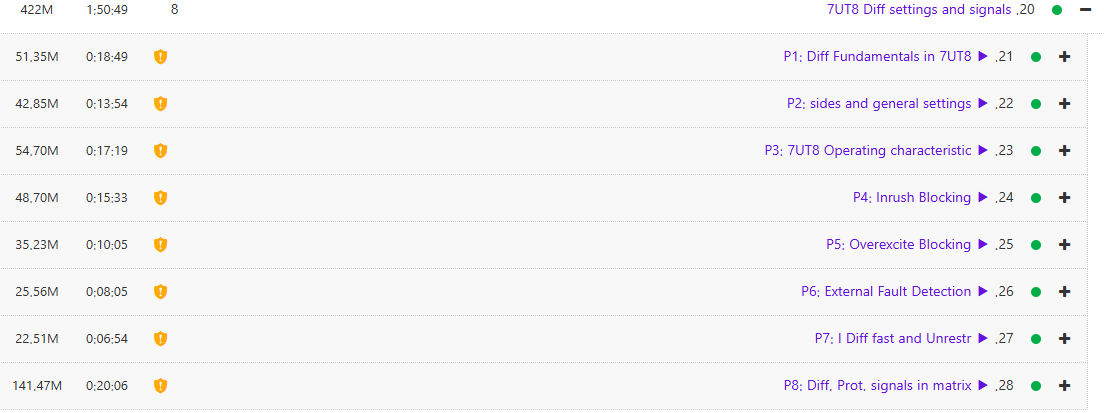This screenshot has height=413, width=1104.
Task: Click the shield icon for P7 lesson
Action: click(160, 339)
